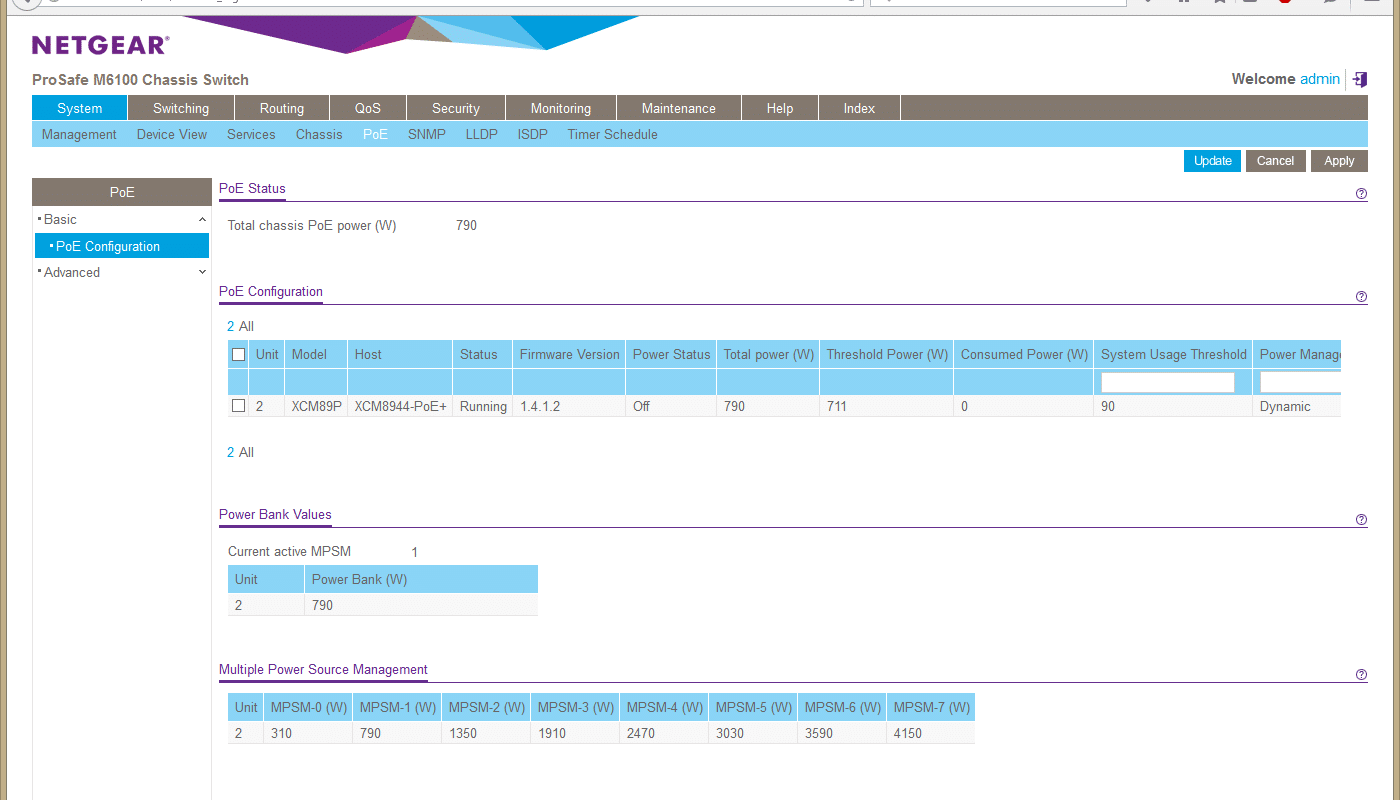The height and width of the screenshot is (800, 1400).
Task: Click the Update button
Action: point(1213,161)
